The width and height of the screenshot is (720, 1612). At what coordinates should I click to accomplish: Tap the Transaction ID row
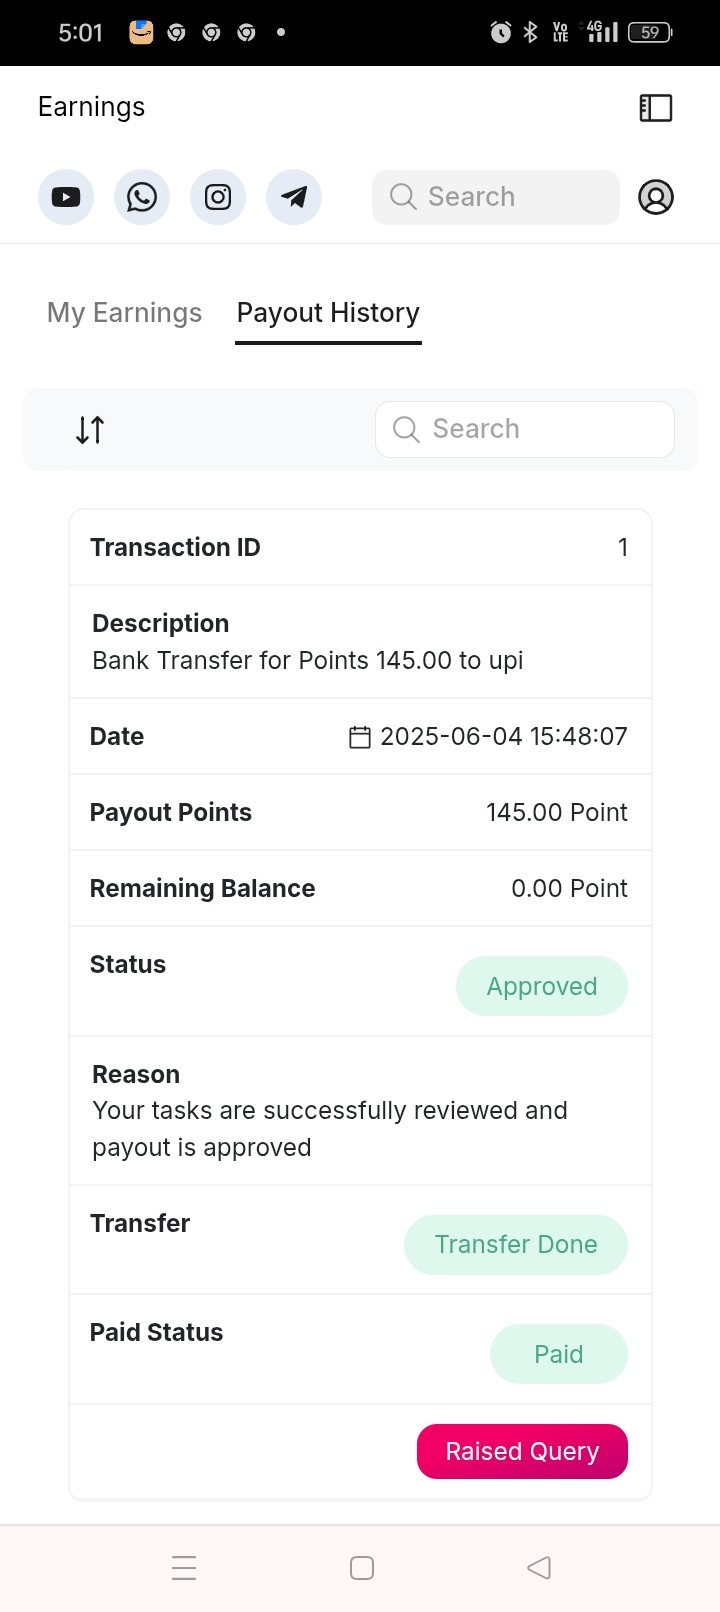360,547
